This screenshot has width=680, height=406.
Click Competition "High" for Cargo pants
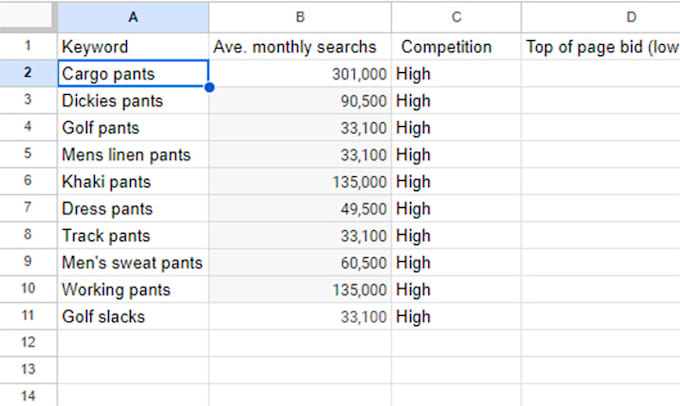click(x=456, y=73)
